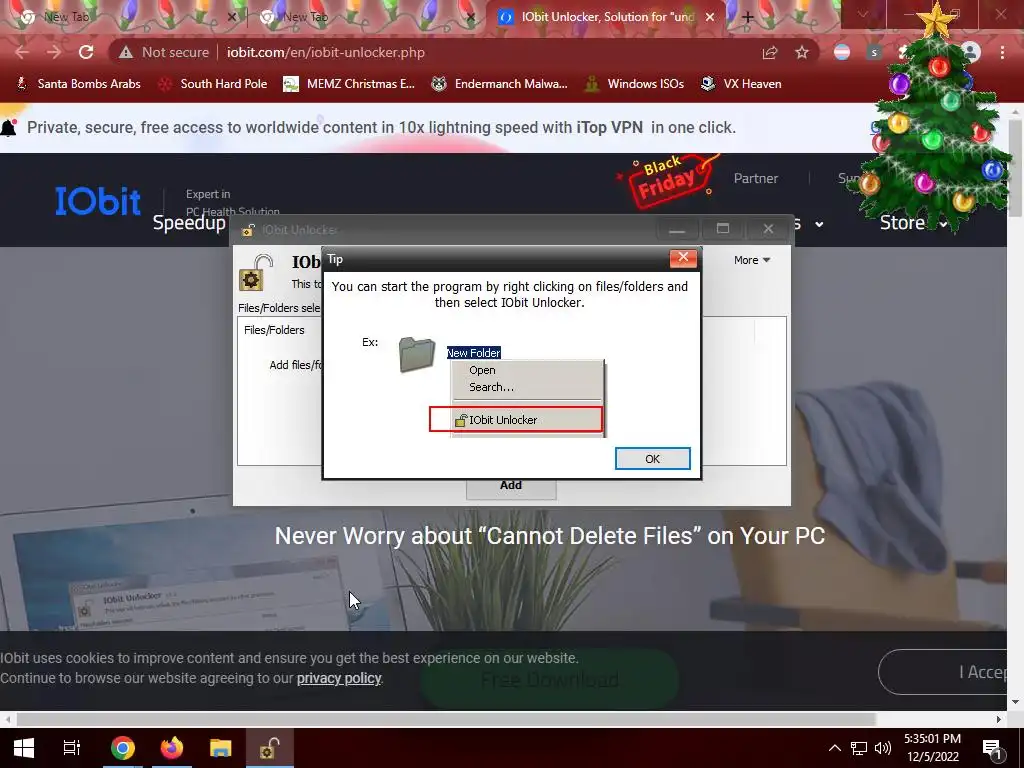
Task: Click the gray S extension icon
Action: 874,52
